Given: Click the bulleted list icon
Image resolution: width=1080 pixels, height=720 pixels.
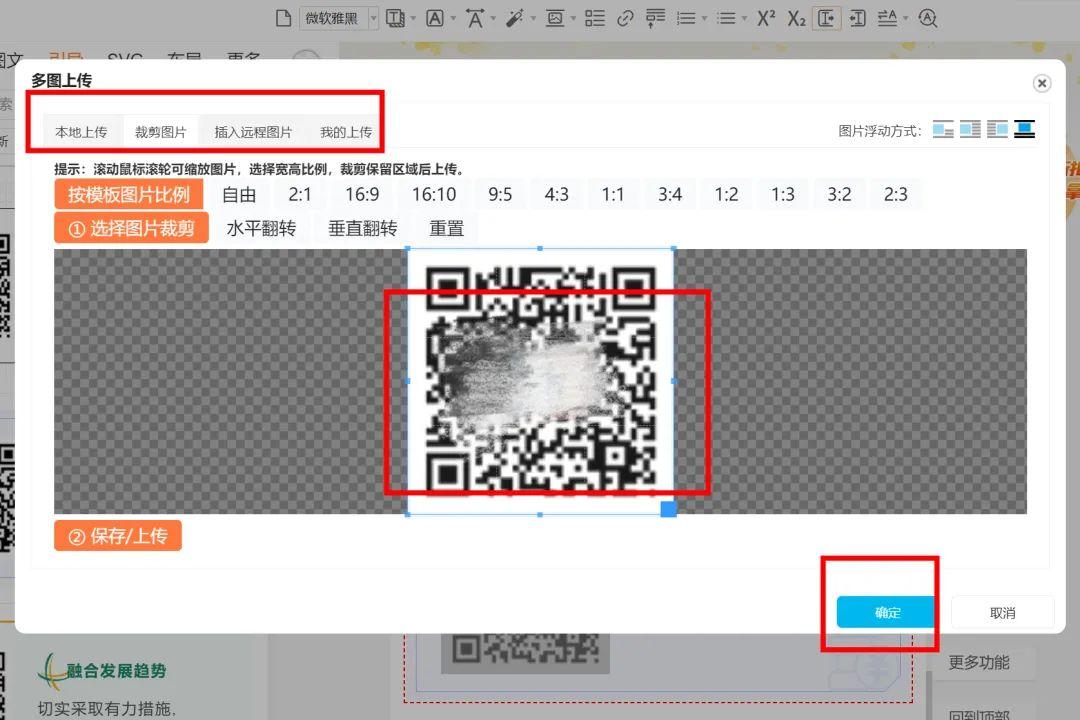Looking at the screenshot, I should tap(726, 18).
